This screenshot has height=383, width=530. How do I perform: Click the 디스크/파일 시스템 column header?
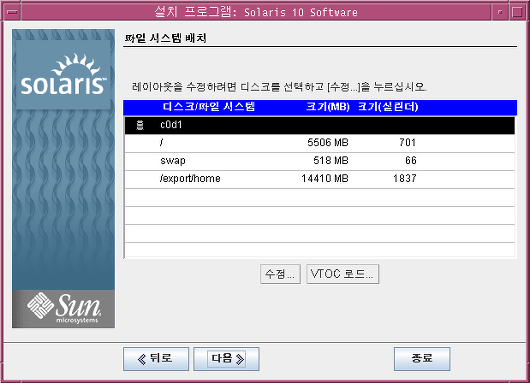coord(209,107)
